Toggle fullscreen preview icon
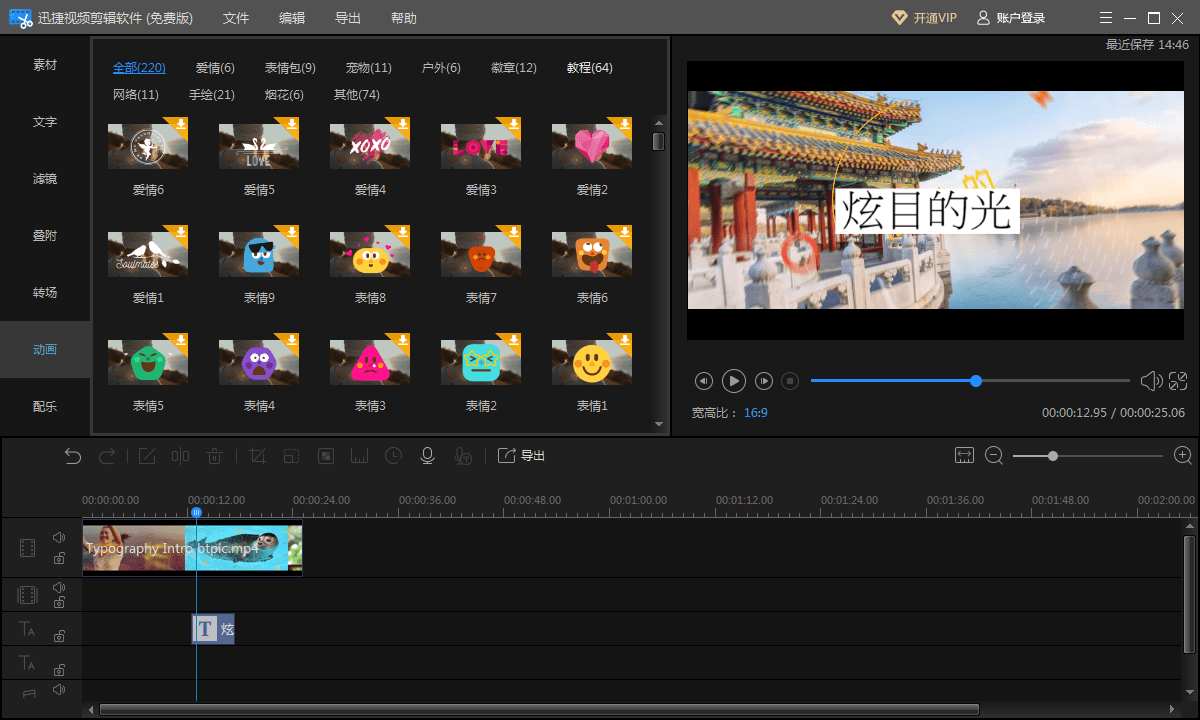 coord(1178,380)
